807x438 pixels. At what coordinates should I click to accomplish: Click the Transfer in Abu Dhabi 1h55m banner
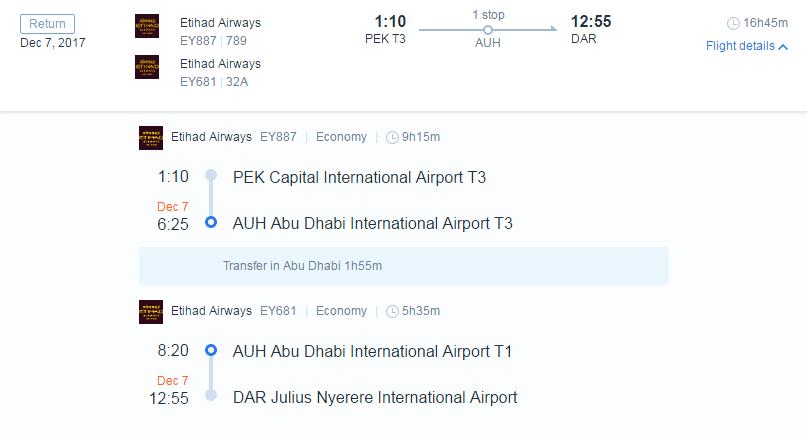coord(403,266)
